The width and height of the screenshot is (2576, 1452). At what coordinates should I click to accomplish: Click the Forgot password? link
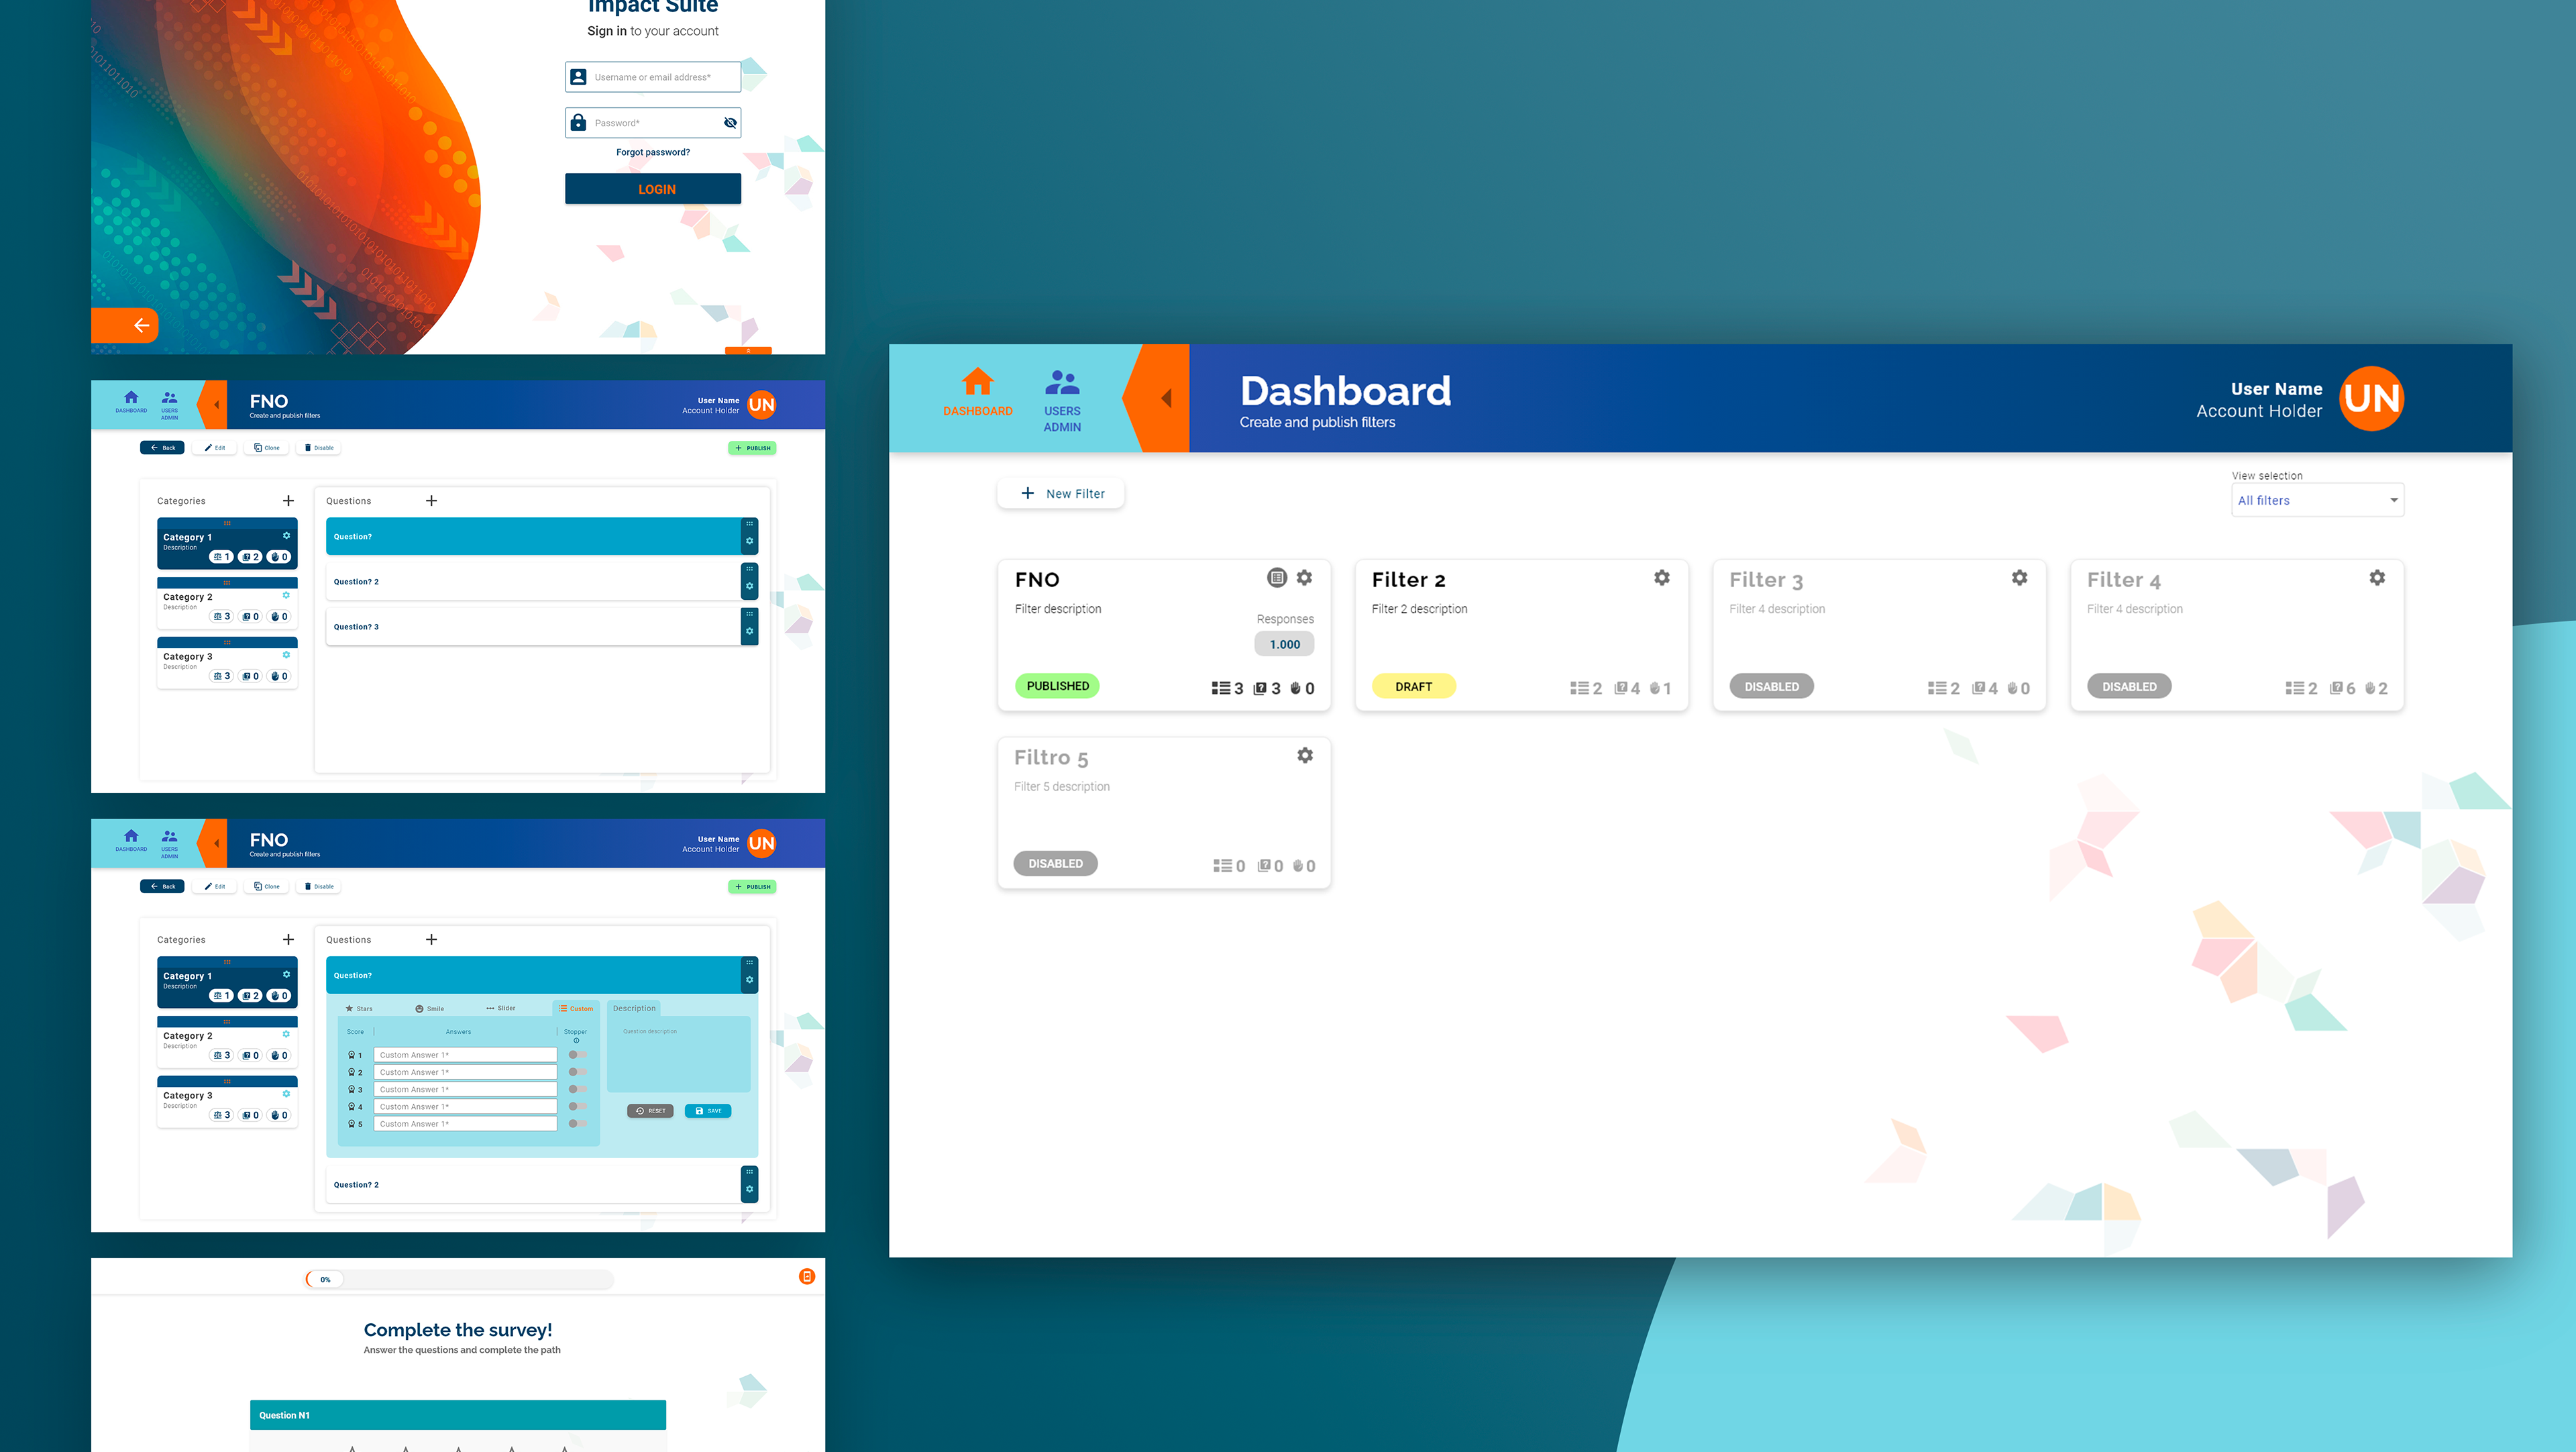pyautogui.click(x=652, y=153)
